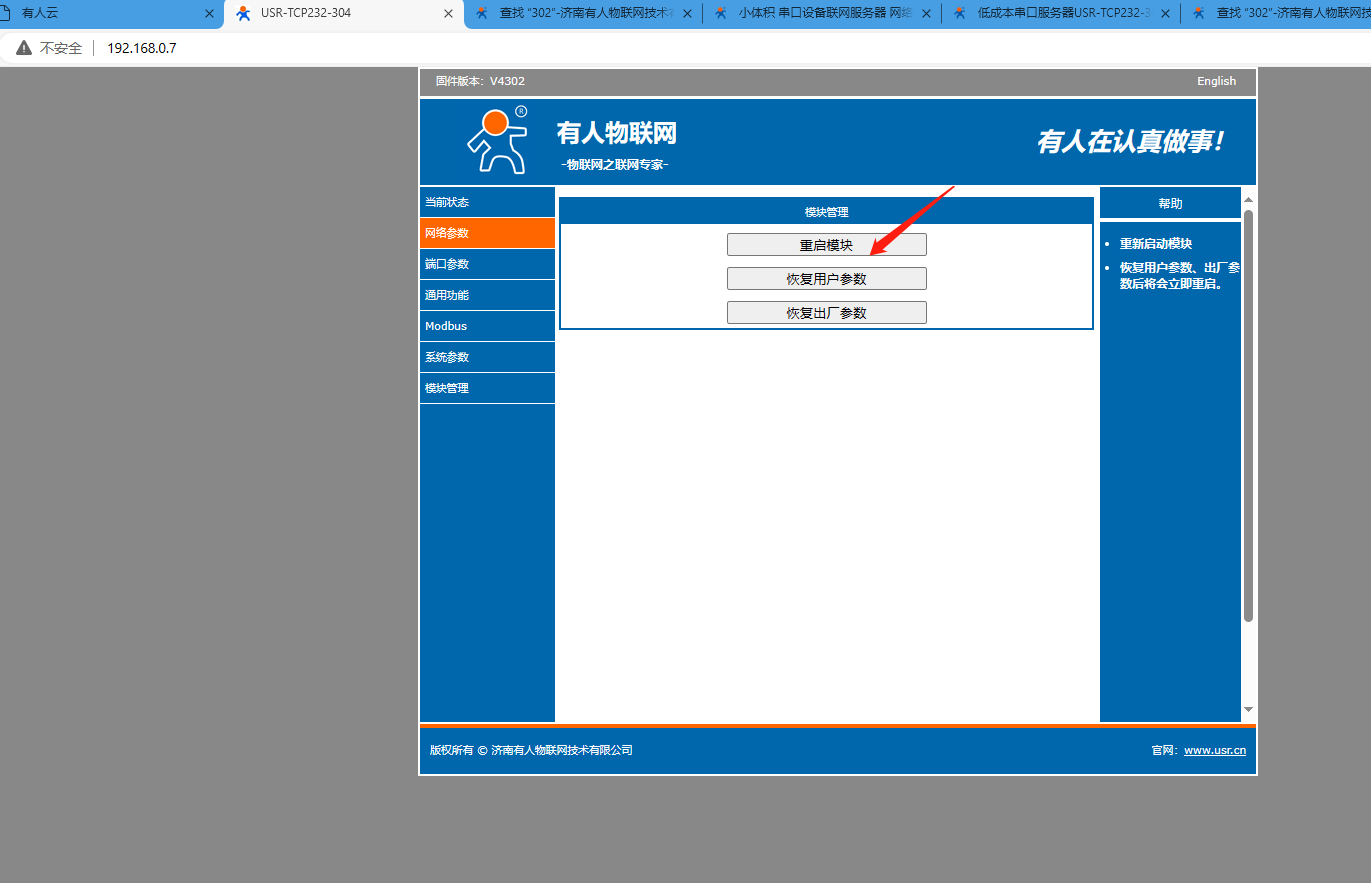Image resolution: width=1371 pixels, height=883 pixels.
Task: Select 模块管理 in the left sidebar
Action: tap(487, 388)
